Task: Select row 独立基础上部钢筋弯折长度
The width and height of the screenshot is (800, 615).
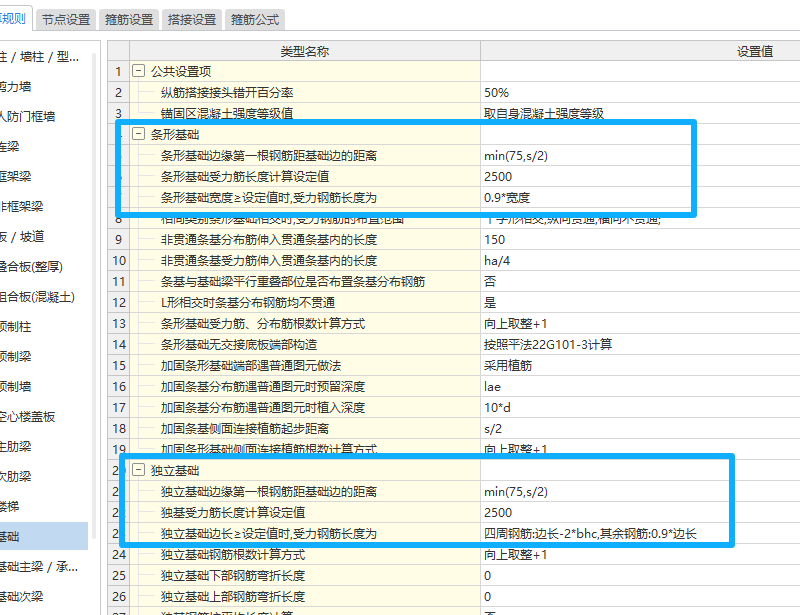Action: tap(305, 596)
